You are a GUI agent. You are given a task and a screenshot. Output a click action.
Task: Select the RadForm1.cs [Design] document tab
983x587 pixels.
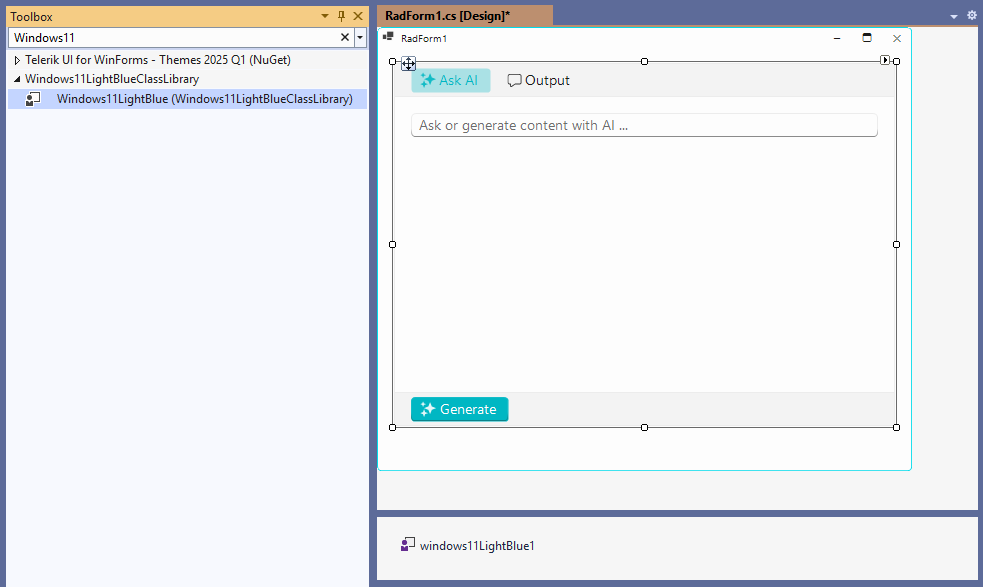[465, 15]
